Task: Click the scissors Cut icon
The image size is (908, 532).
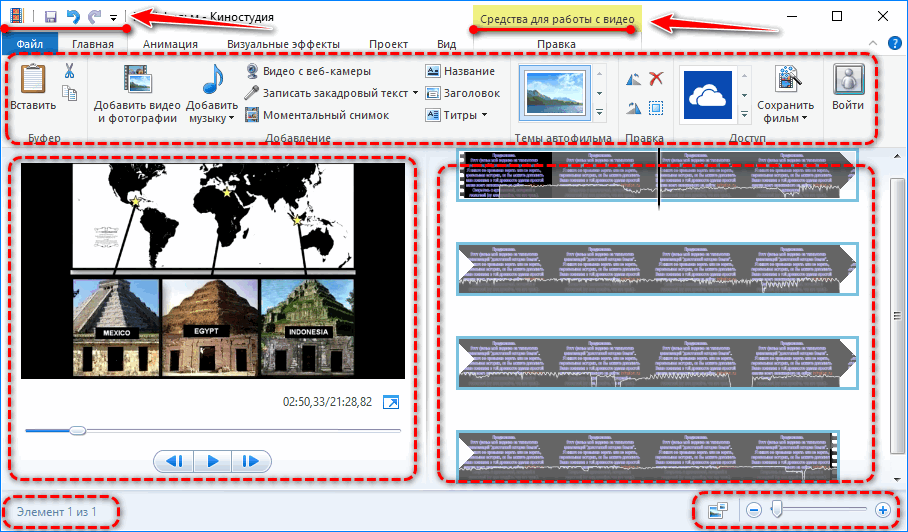Action: [69, 71]
